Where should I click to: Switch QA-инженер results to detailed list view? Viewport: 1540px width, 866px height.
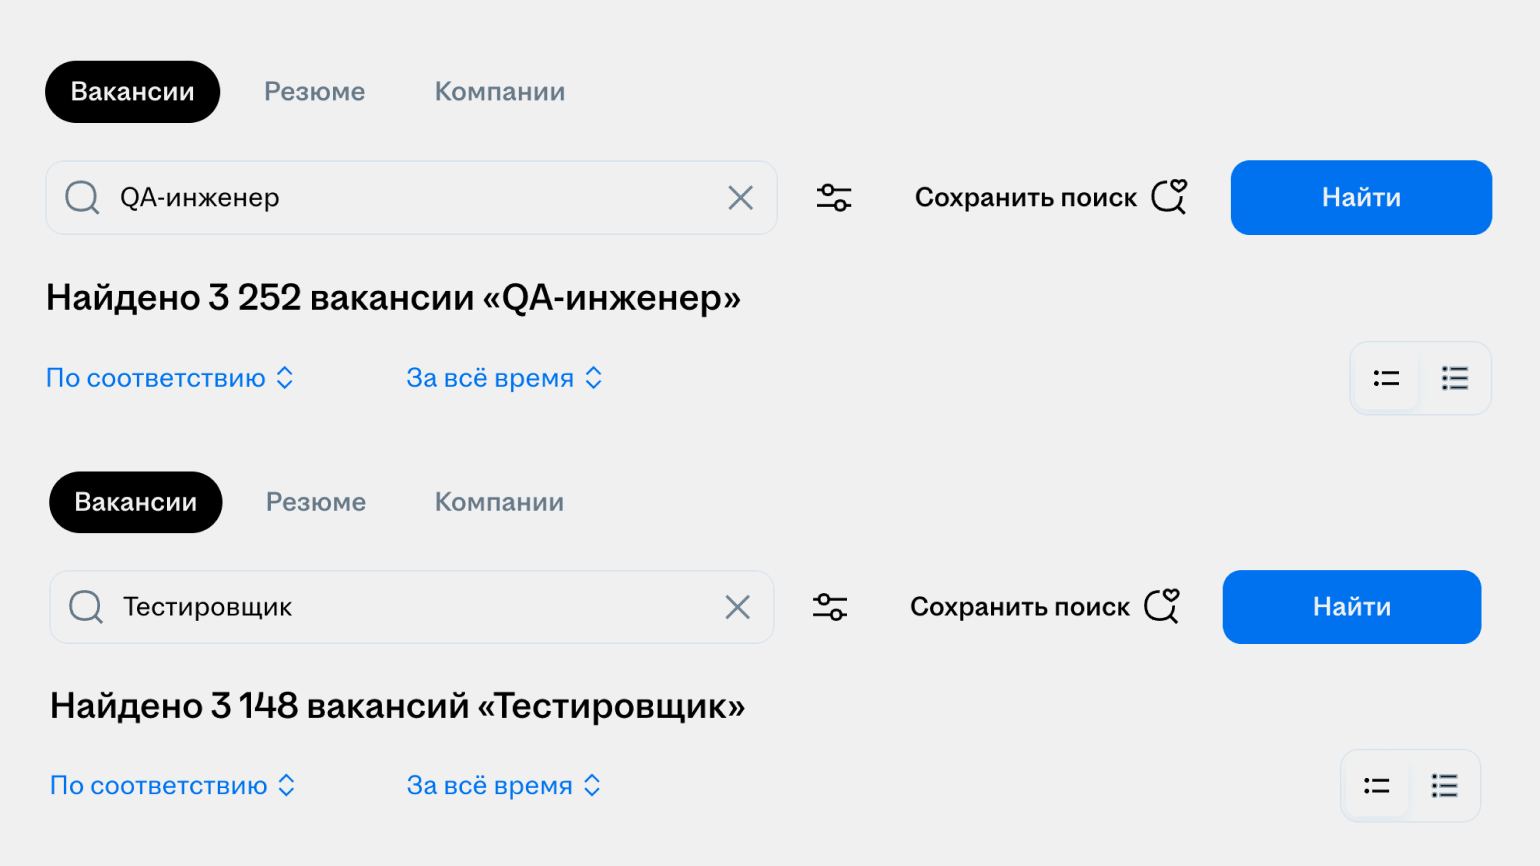point(1454,378)
